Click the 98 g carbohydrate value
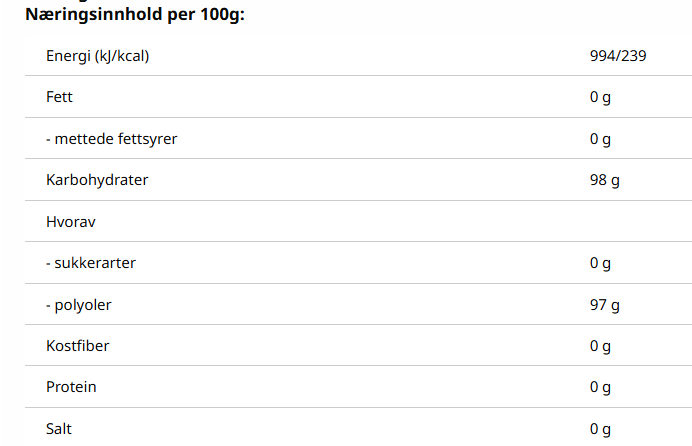This screenshot has width=692, height=446. pos(605,180)
